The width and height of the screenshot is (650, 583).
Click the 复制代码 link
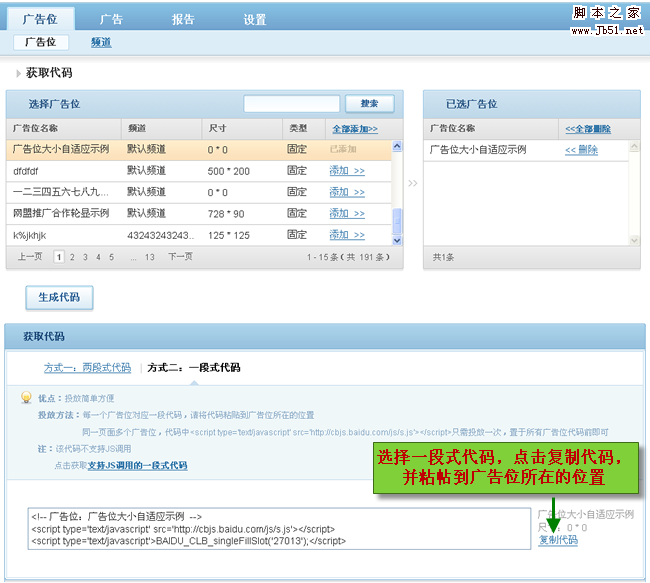point(558,540)
